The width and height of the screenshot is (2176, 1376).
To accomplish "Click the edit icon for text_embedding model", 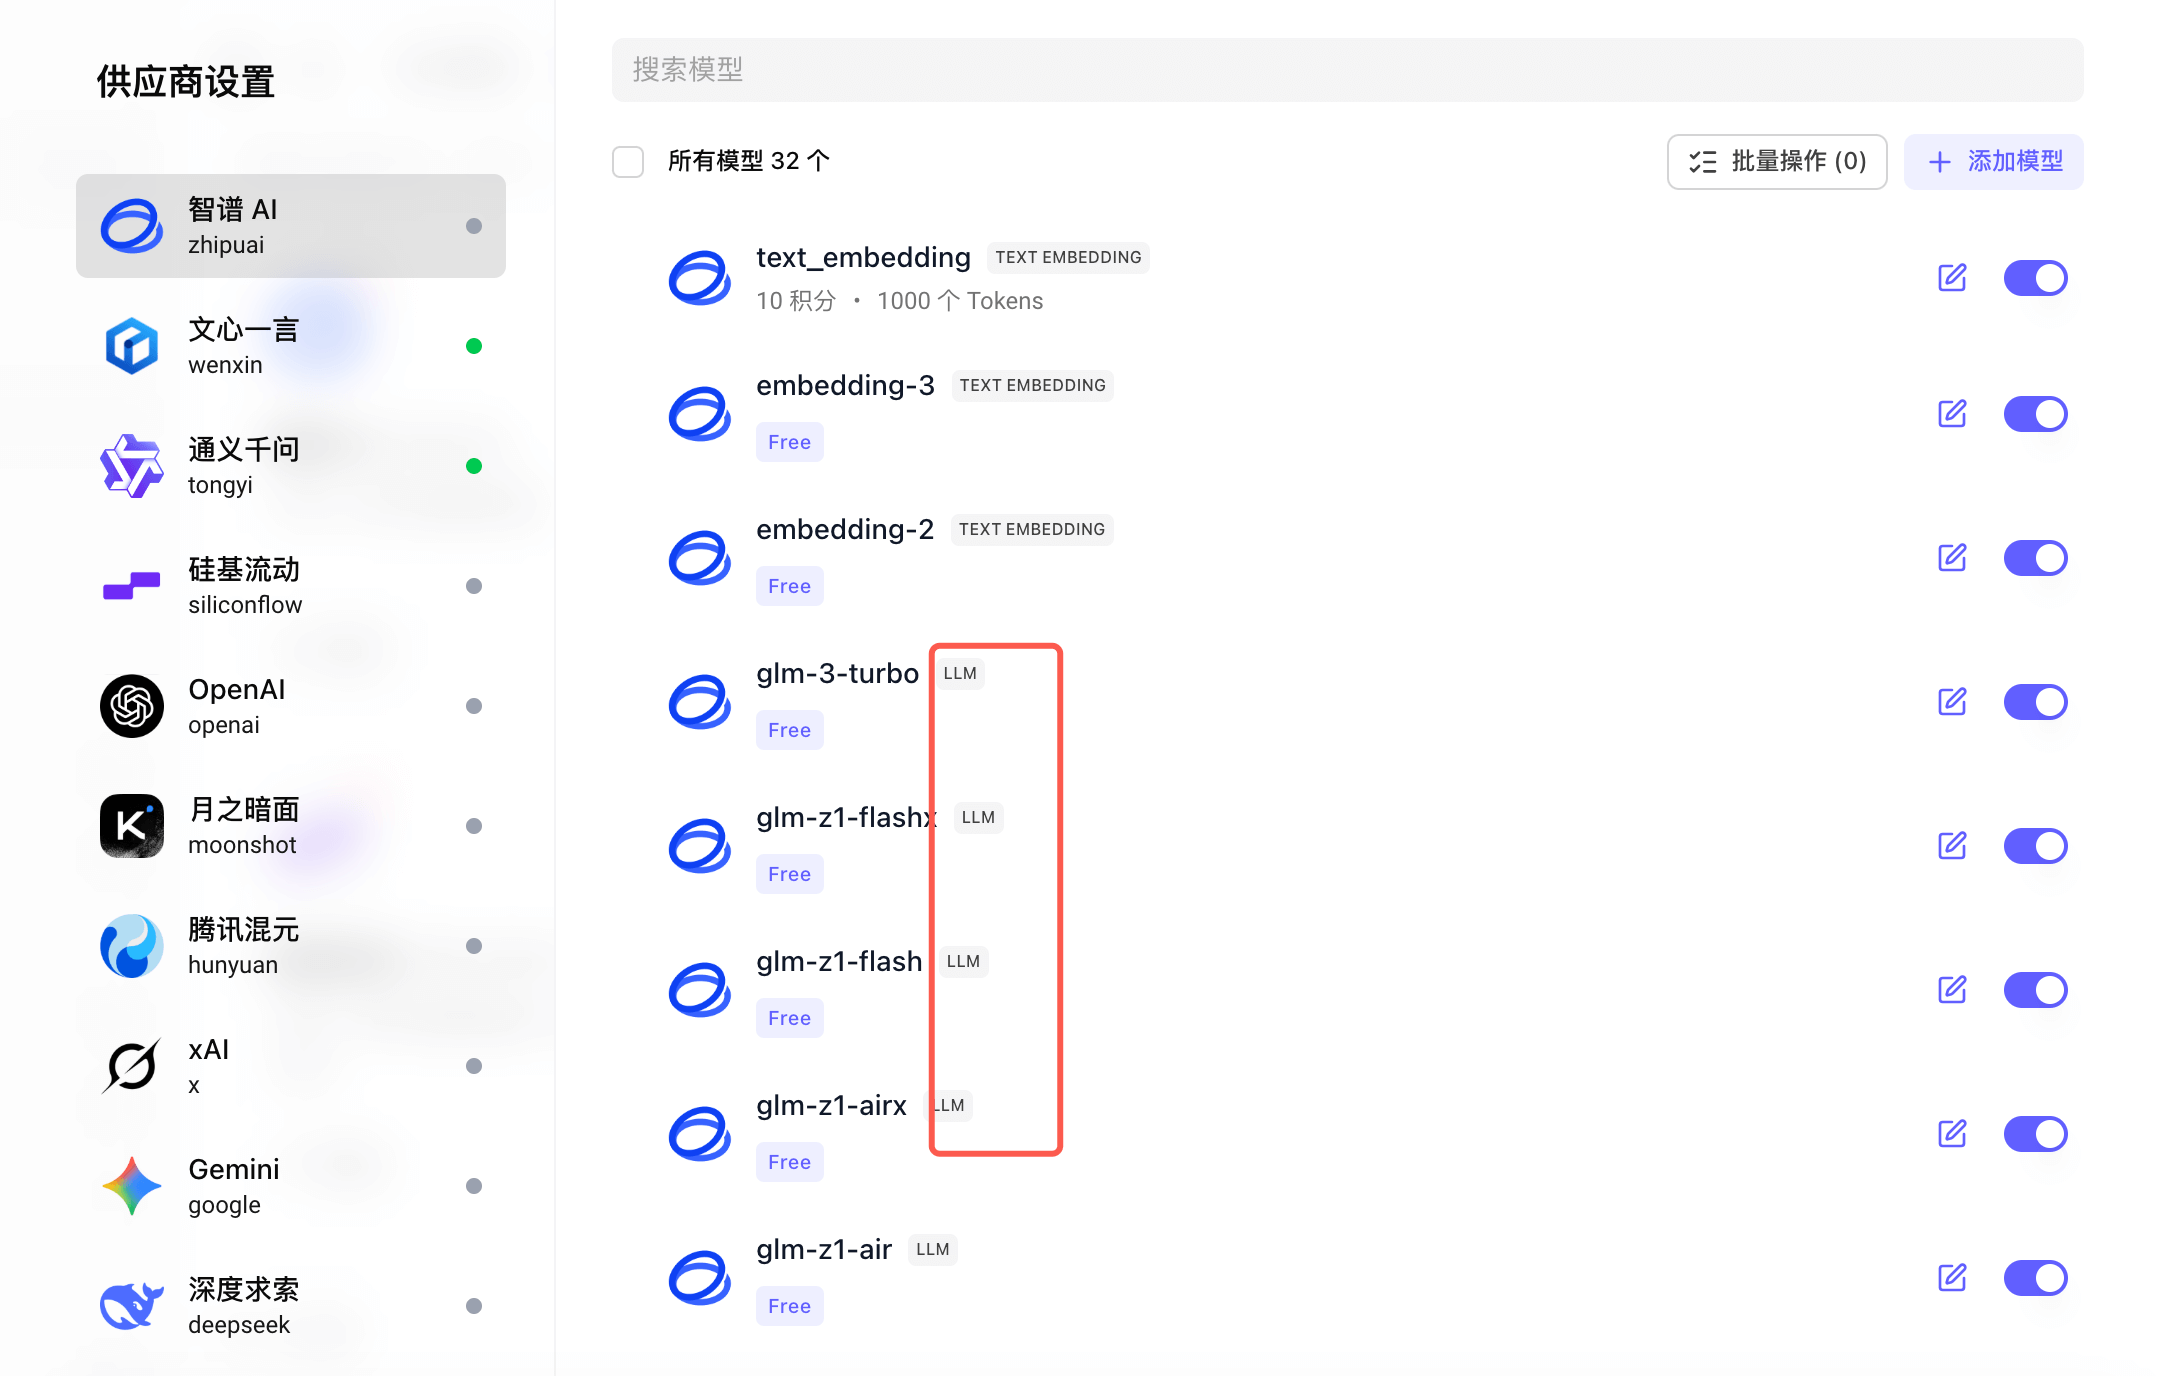I will [1952, 278].
